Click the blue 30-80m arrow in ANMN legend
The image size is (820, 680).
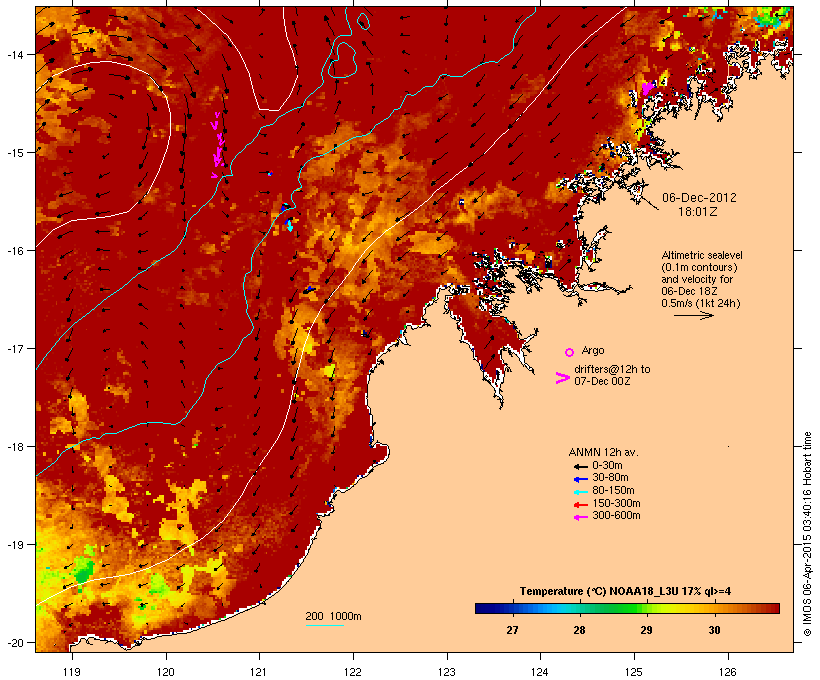(581, 479)
